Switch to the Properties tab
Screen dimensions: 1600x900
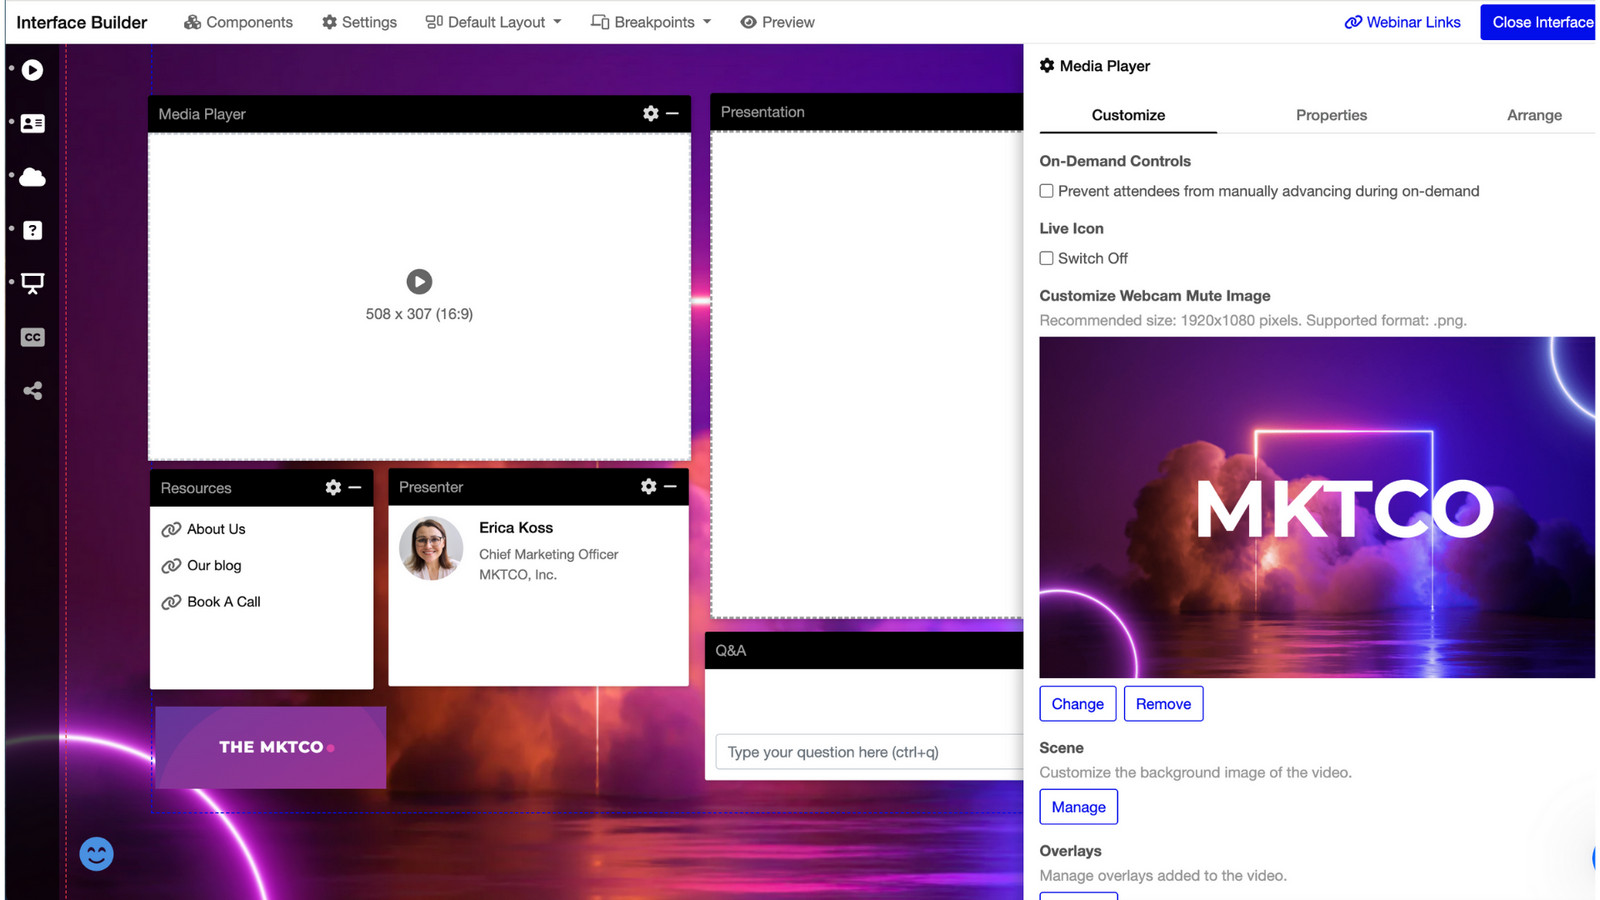pyautogui.click(x=1331, y=115)
